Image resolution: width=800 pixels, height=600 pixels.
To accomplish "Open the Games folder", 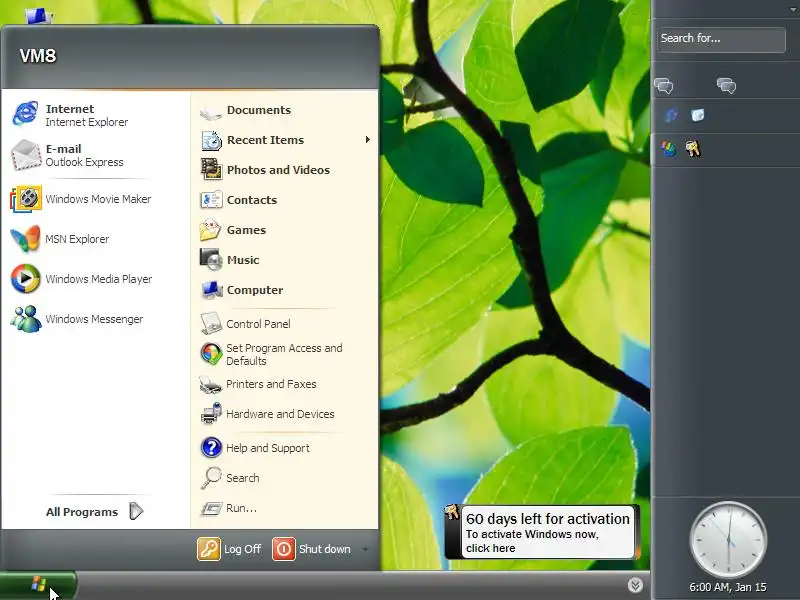I will (233, 230).
